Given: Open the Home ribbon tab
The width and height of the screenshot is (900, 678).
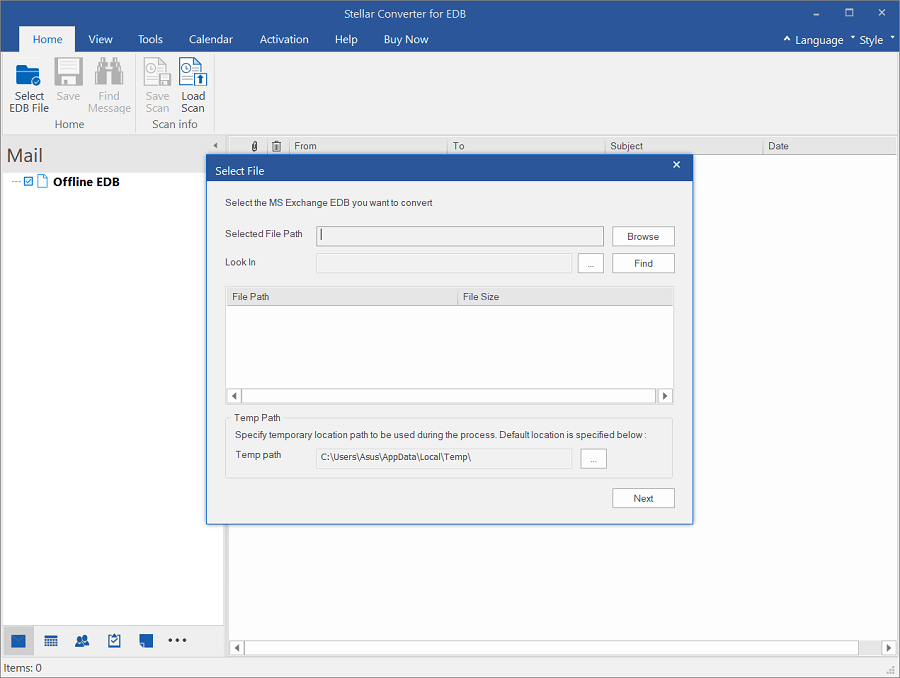Looking at the screenshot, I should (x=47, y=39).
